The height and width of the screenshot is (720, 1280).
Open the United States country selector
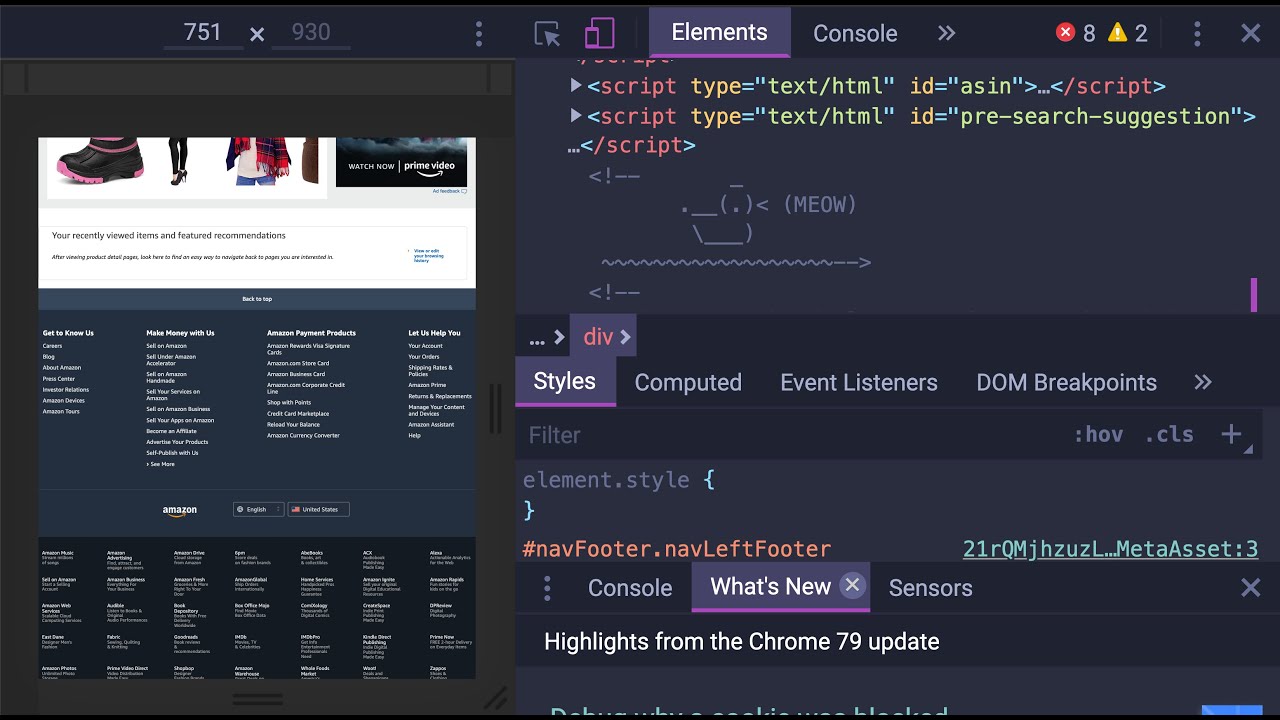click(x=318, y=509)
